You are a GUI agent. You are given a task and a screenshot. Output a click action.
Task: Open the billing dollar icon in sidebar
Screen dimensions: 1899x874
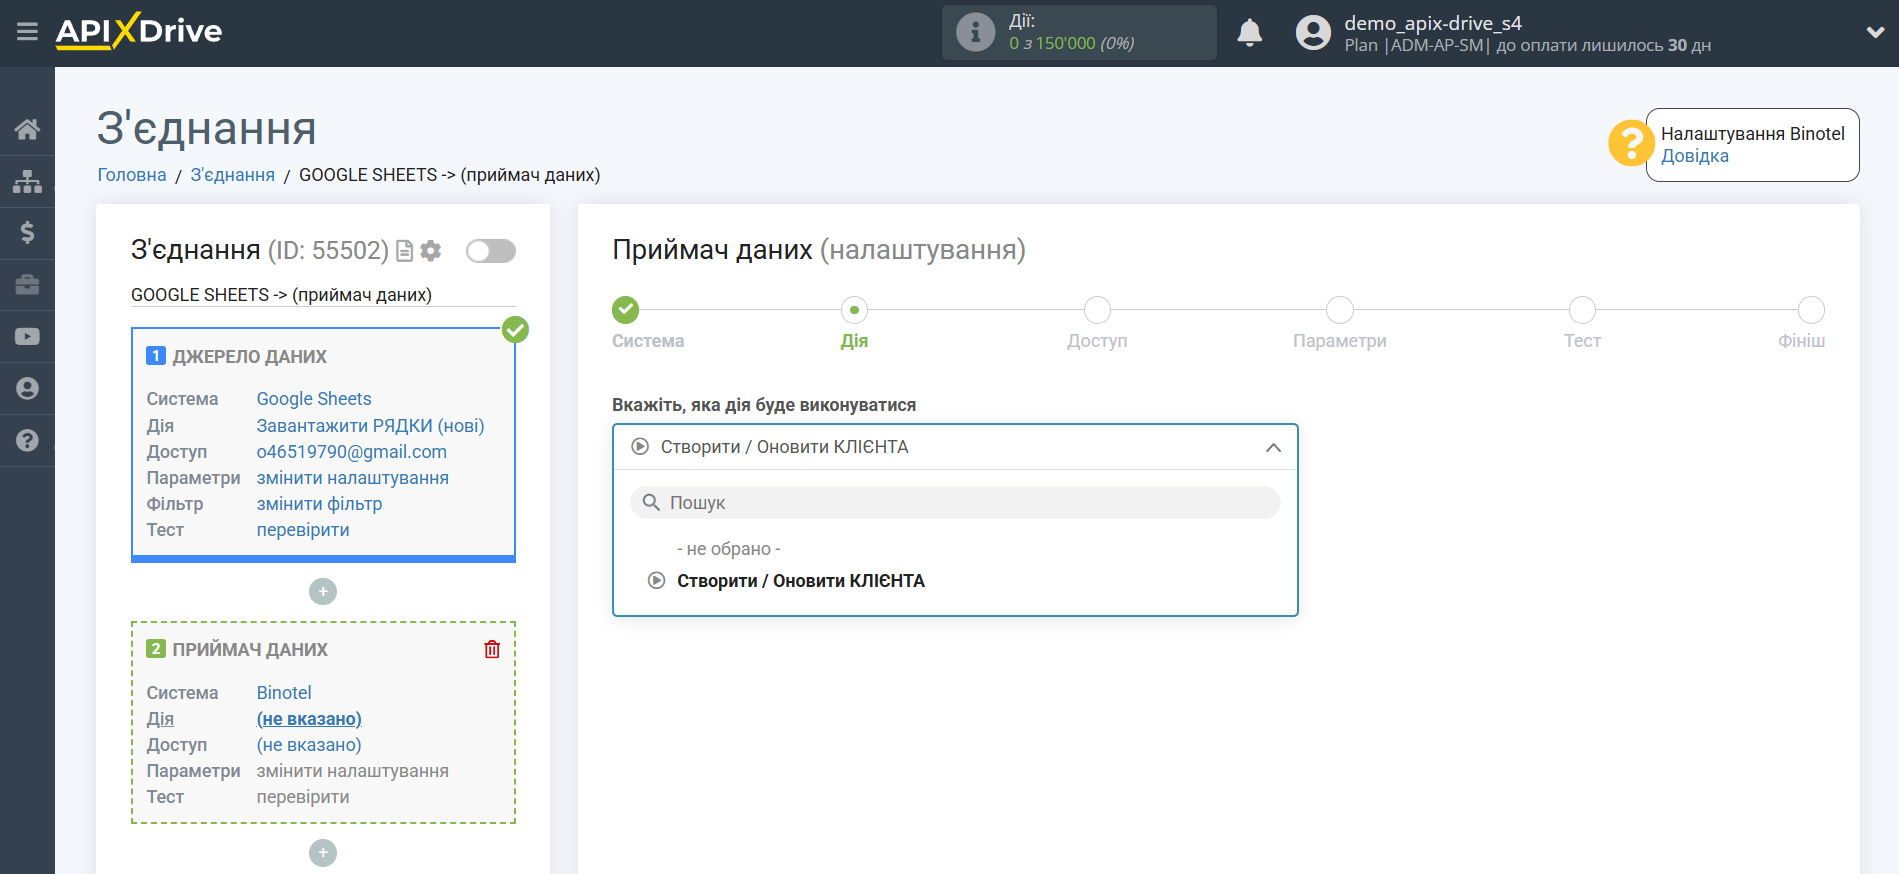click(x=27, y=233)
